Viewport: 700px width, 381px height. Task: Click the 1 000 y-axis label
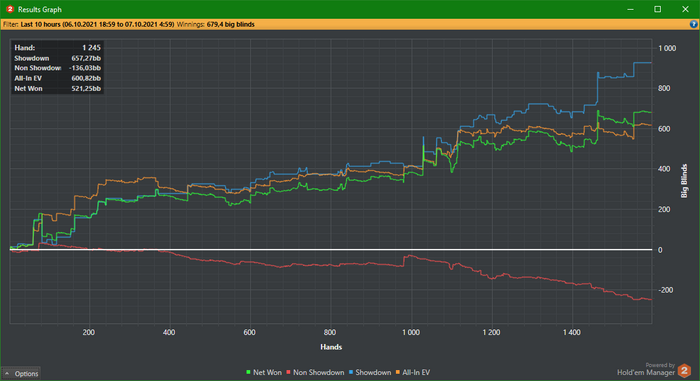pos(667,48)
